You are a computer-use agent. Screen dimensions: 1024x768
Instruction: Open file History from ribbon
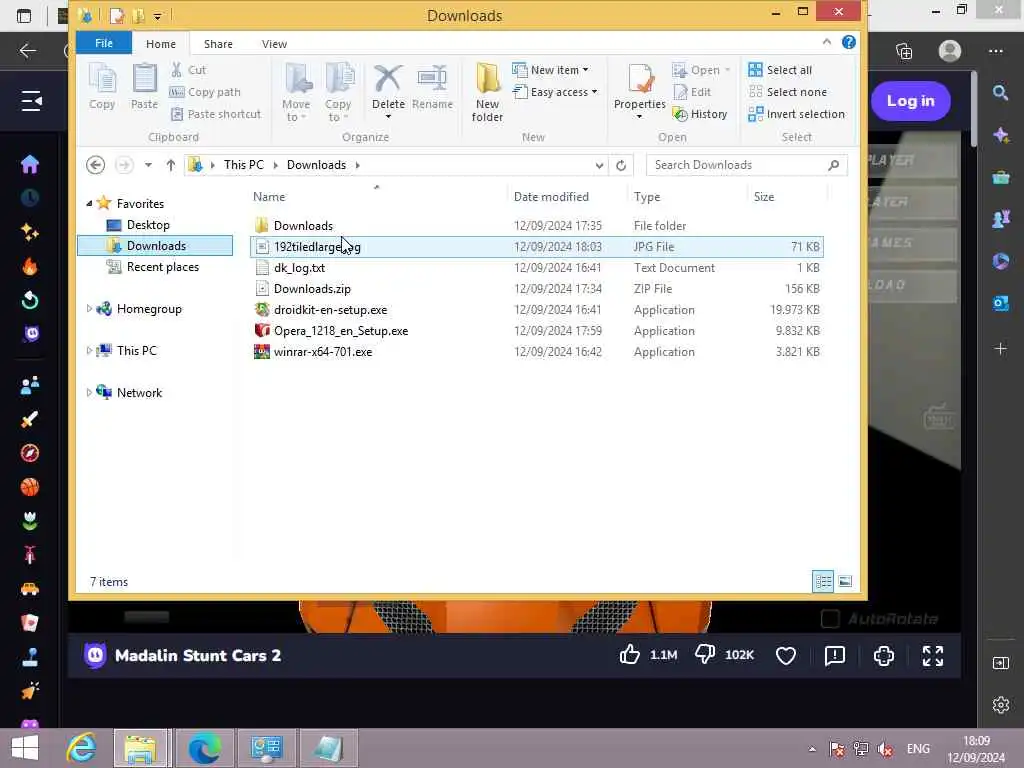click(x=700, y=114)
